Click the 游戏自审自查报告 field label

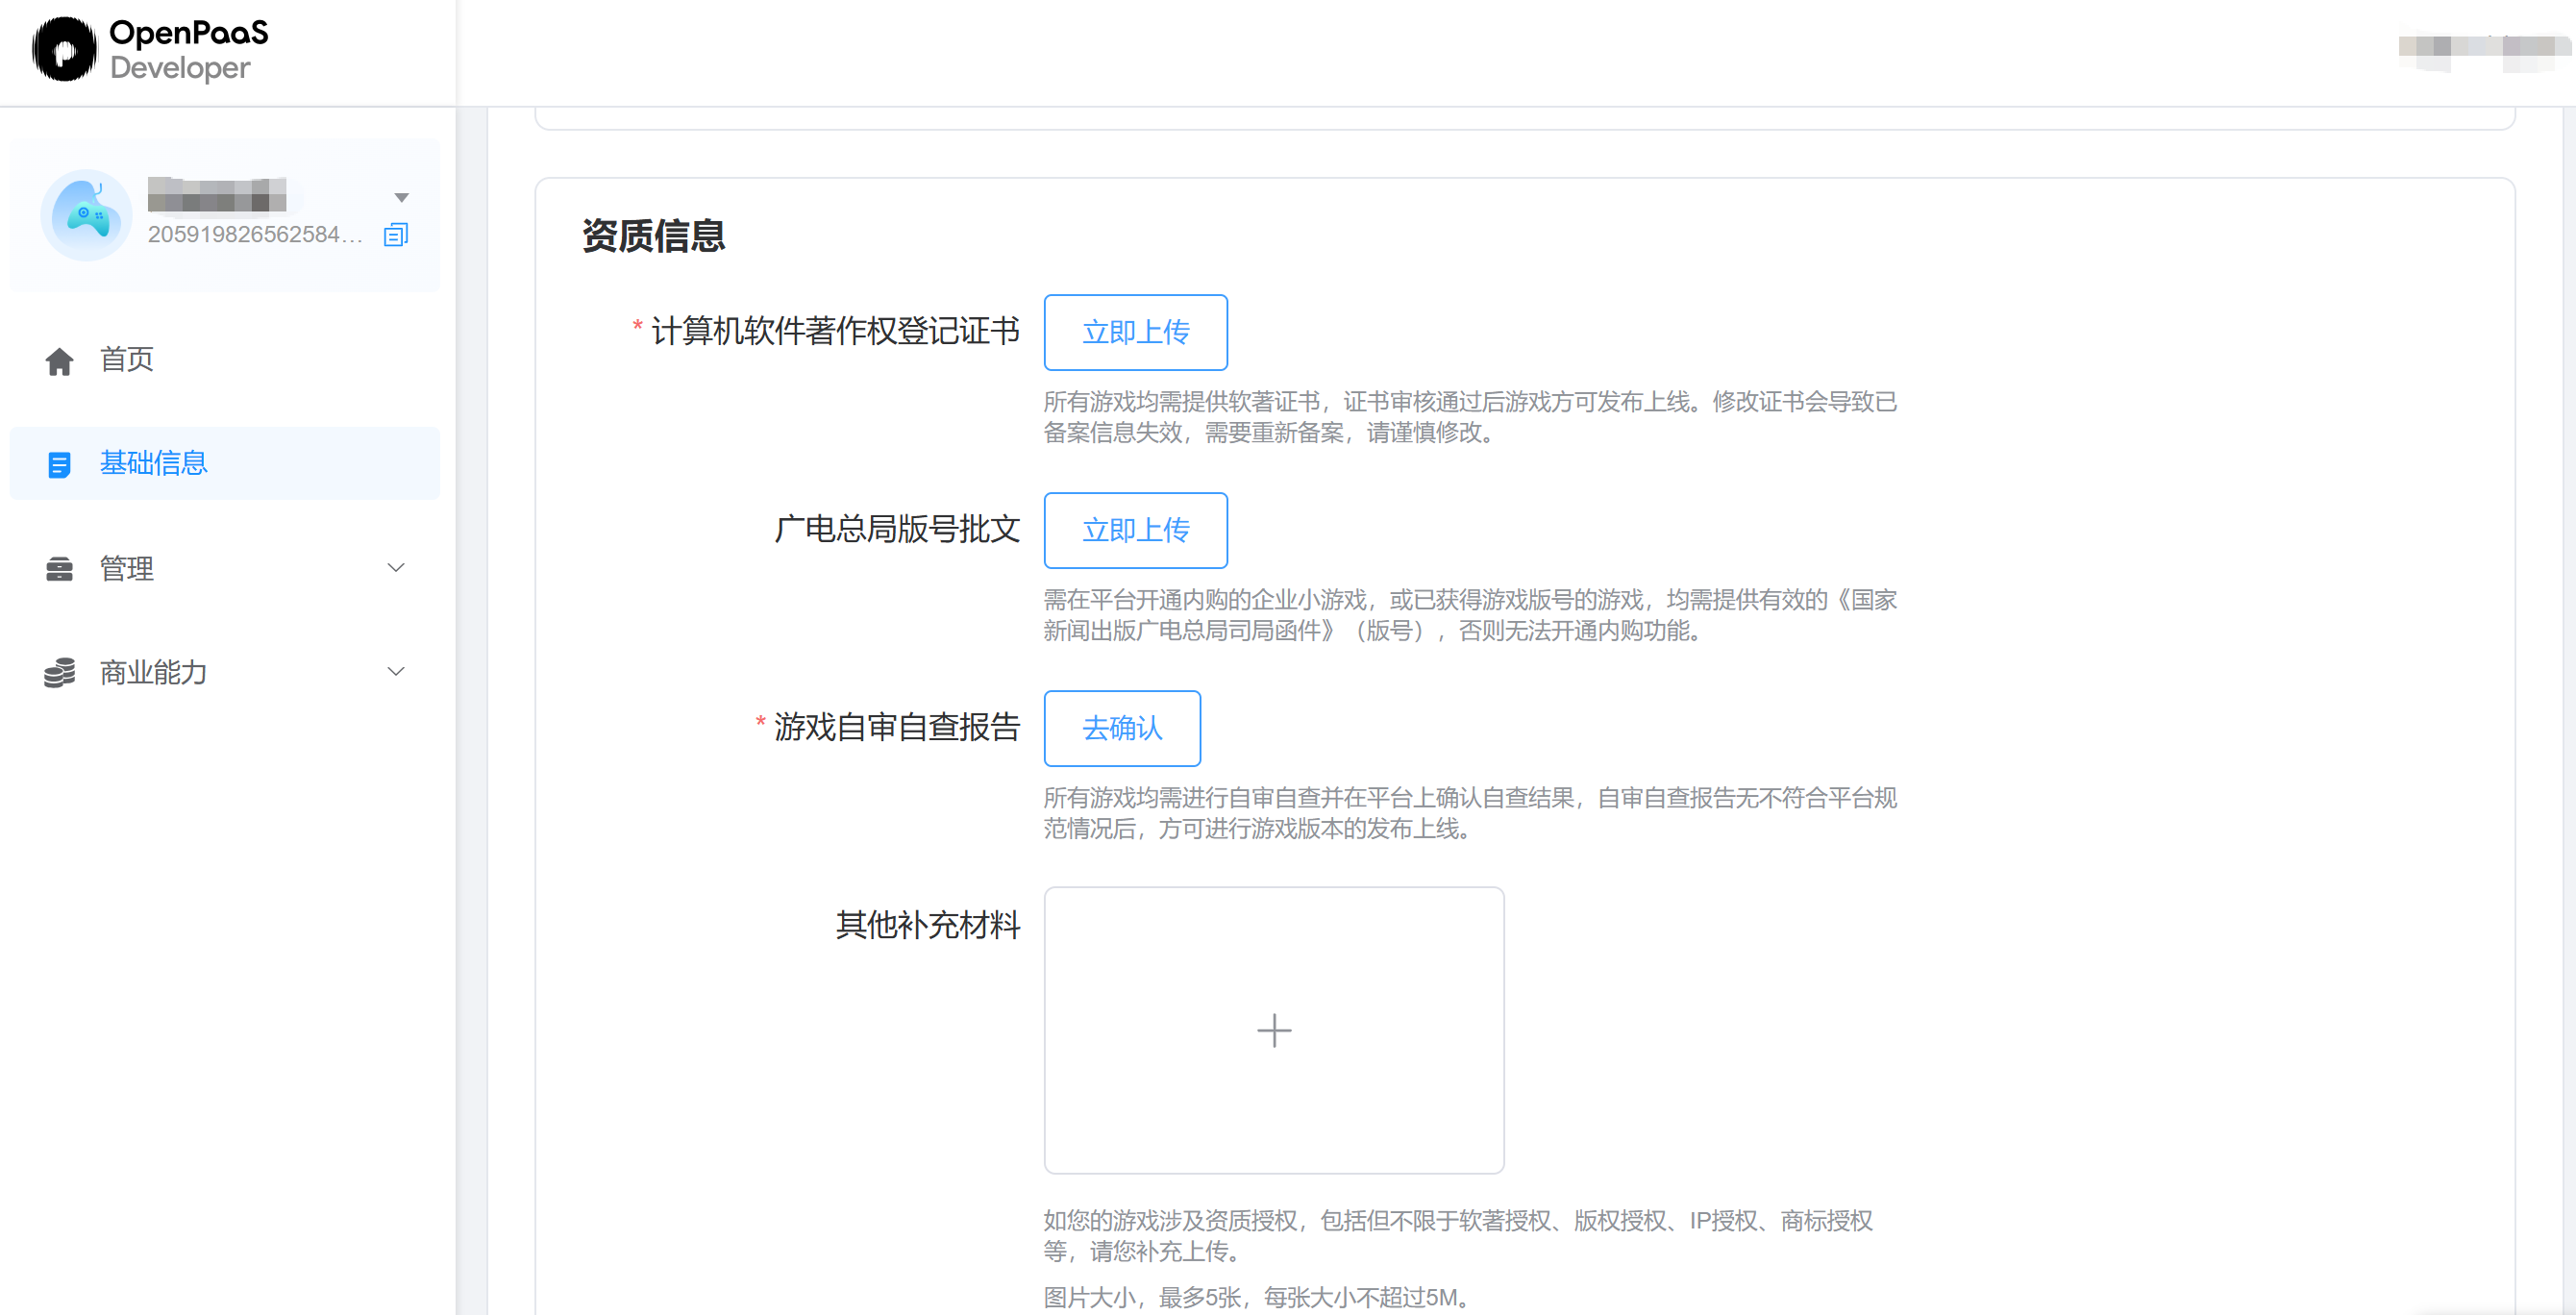tap(896, 727)
